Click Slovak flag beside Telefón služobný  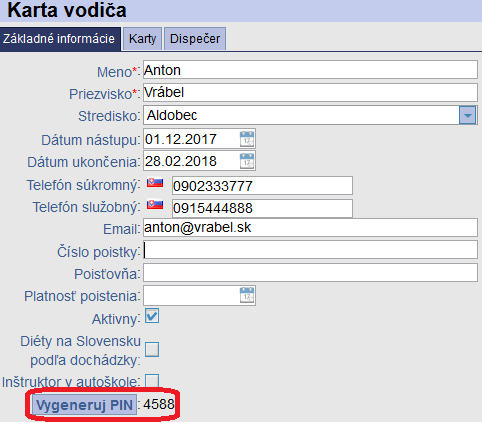pyautogui.click(x=155, y=205)
